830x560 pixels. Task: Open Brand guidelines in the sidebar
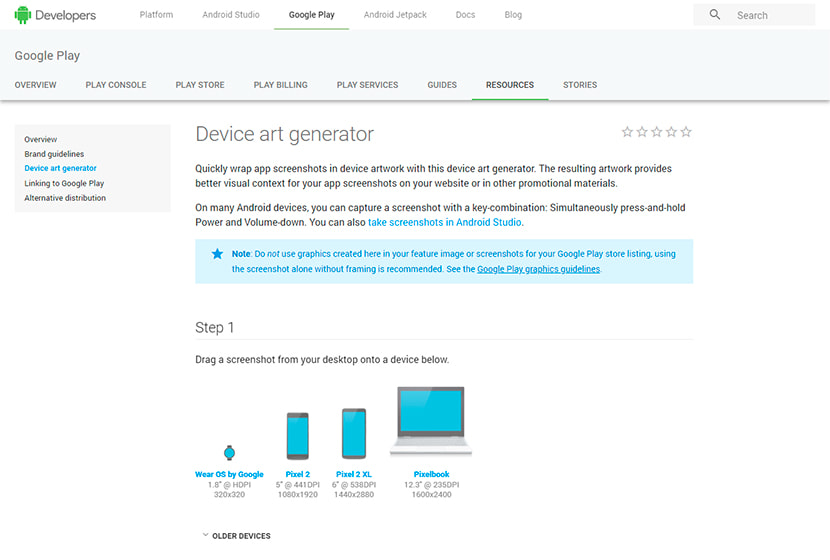coord(54,154)
